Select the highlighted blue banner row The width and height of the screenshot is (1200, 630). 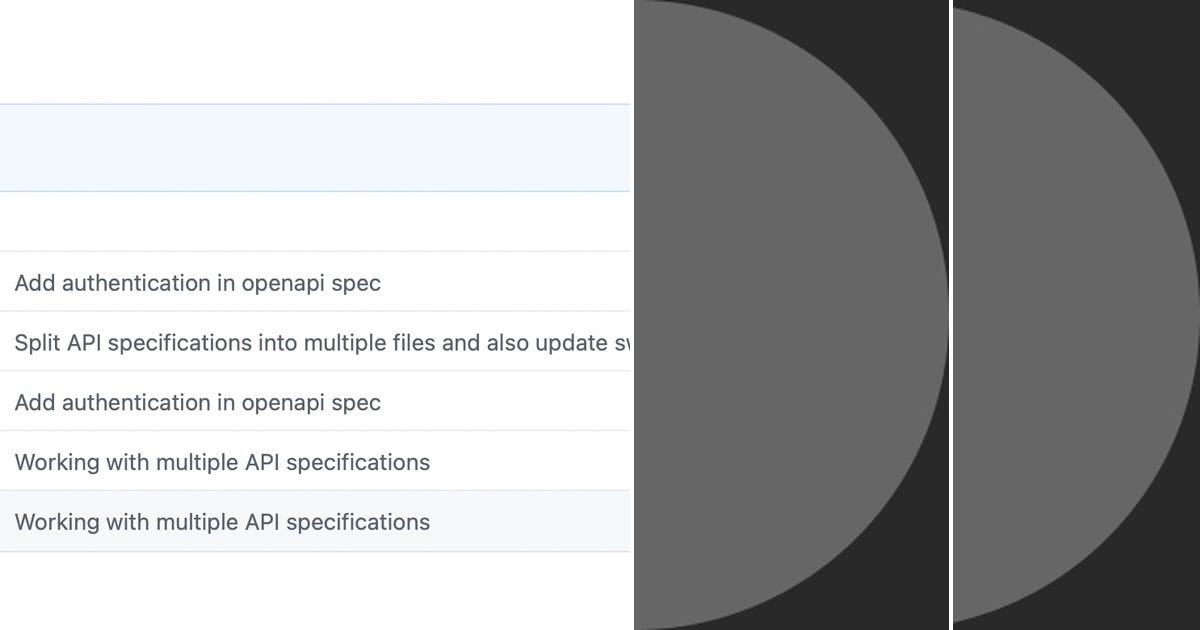pos(300,146)
